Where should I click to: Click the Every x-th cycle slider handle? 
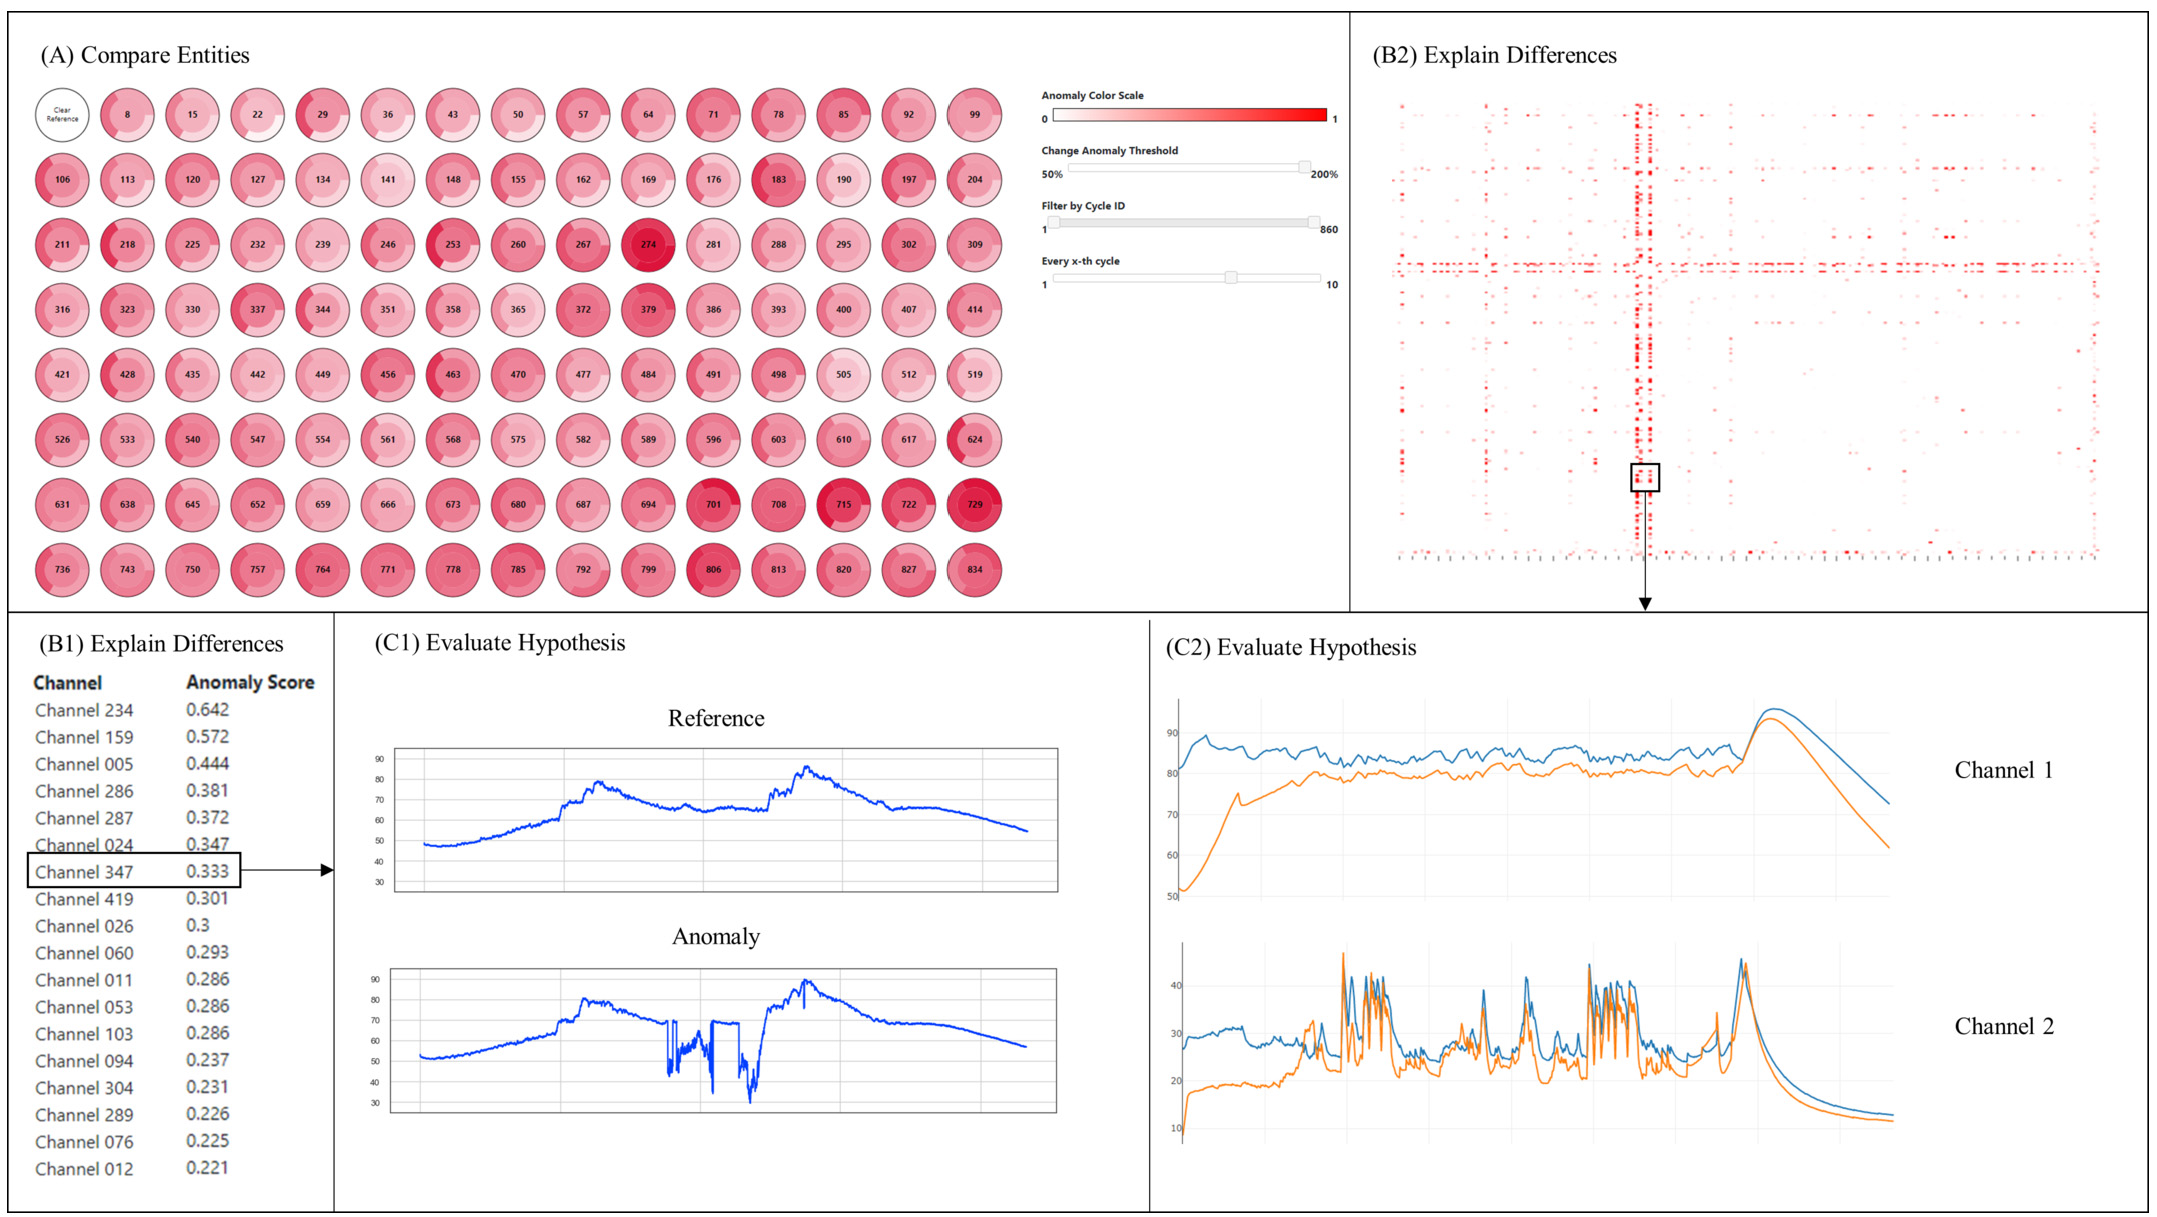click(x=1231, y=277)
